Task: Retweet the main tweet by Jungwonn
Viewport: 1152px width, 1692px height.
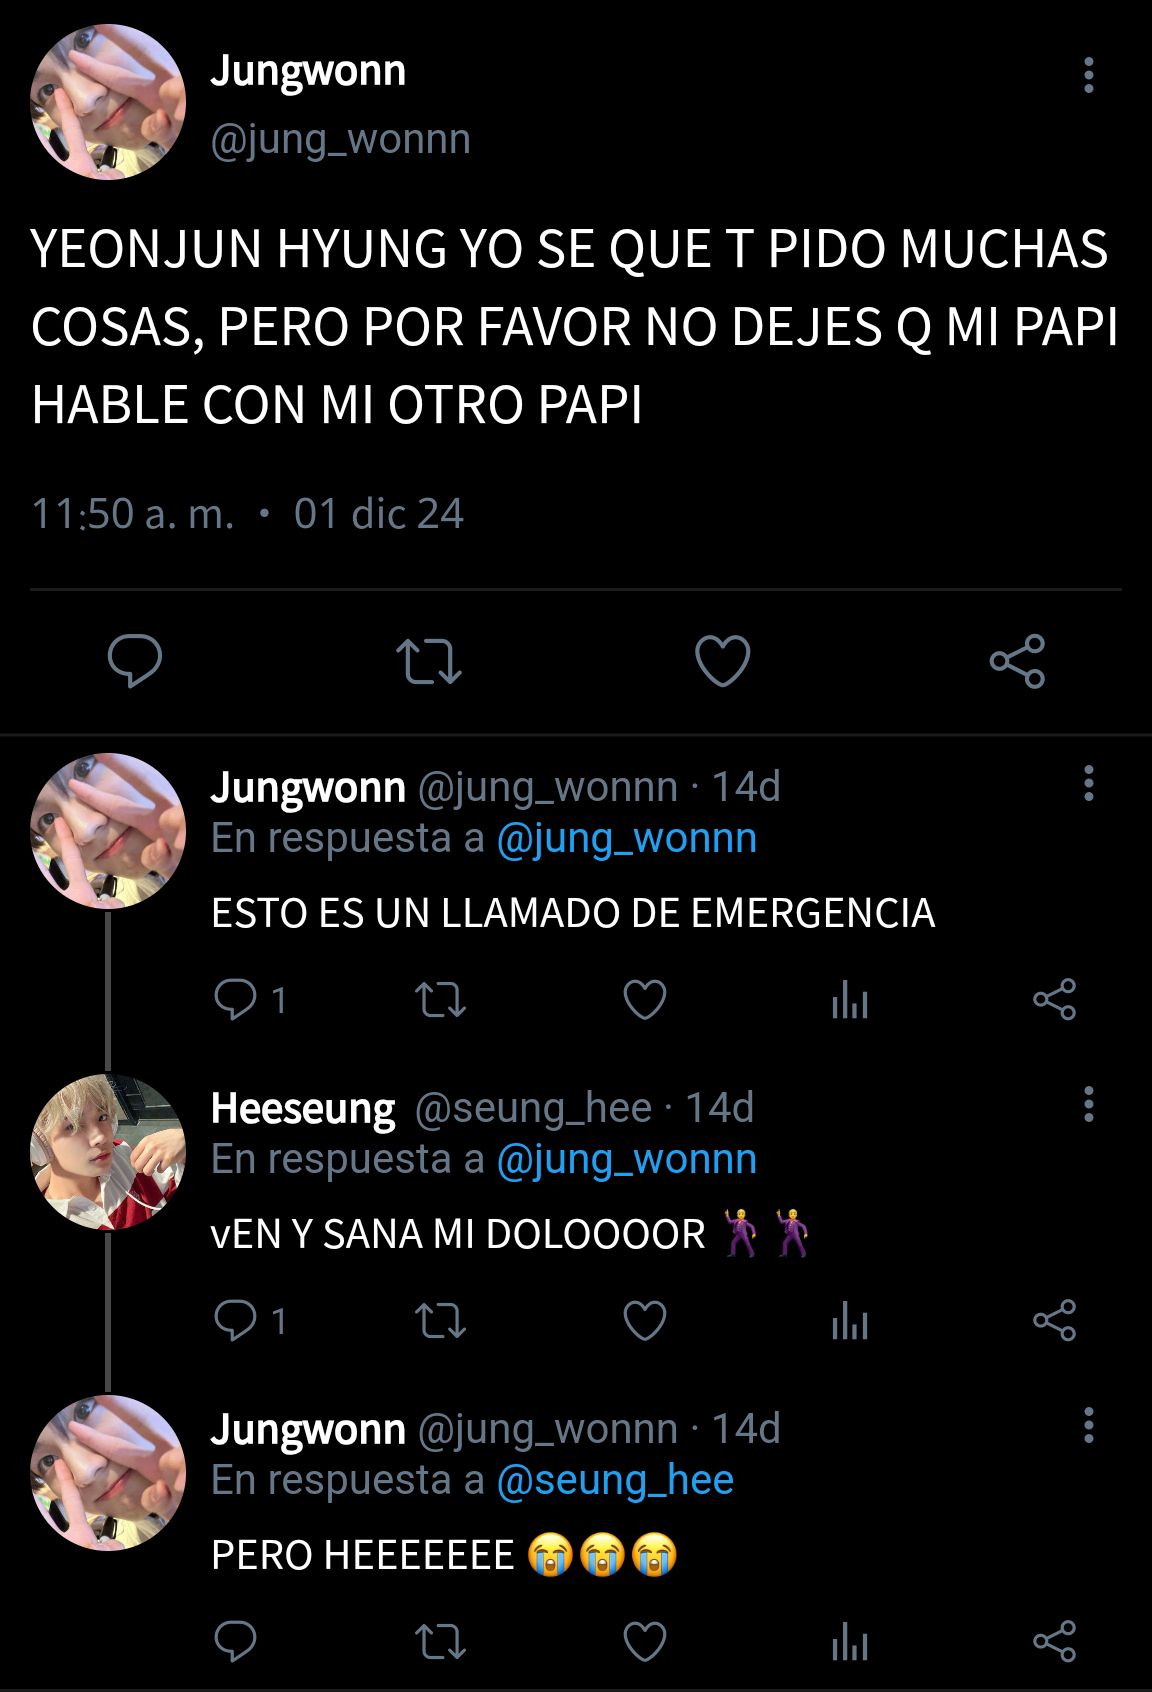Action: point(429,661)
